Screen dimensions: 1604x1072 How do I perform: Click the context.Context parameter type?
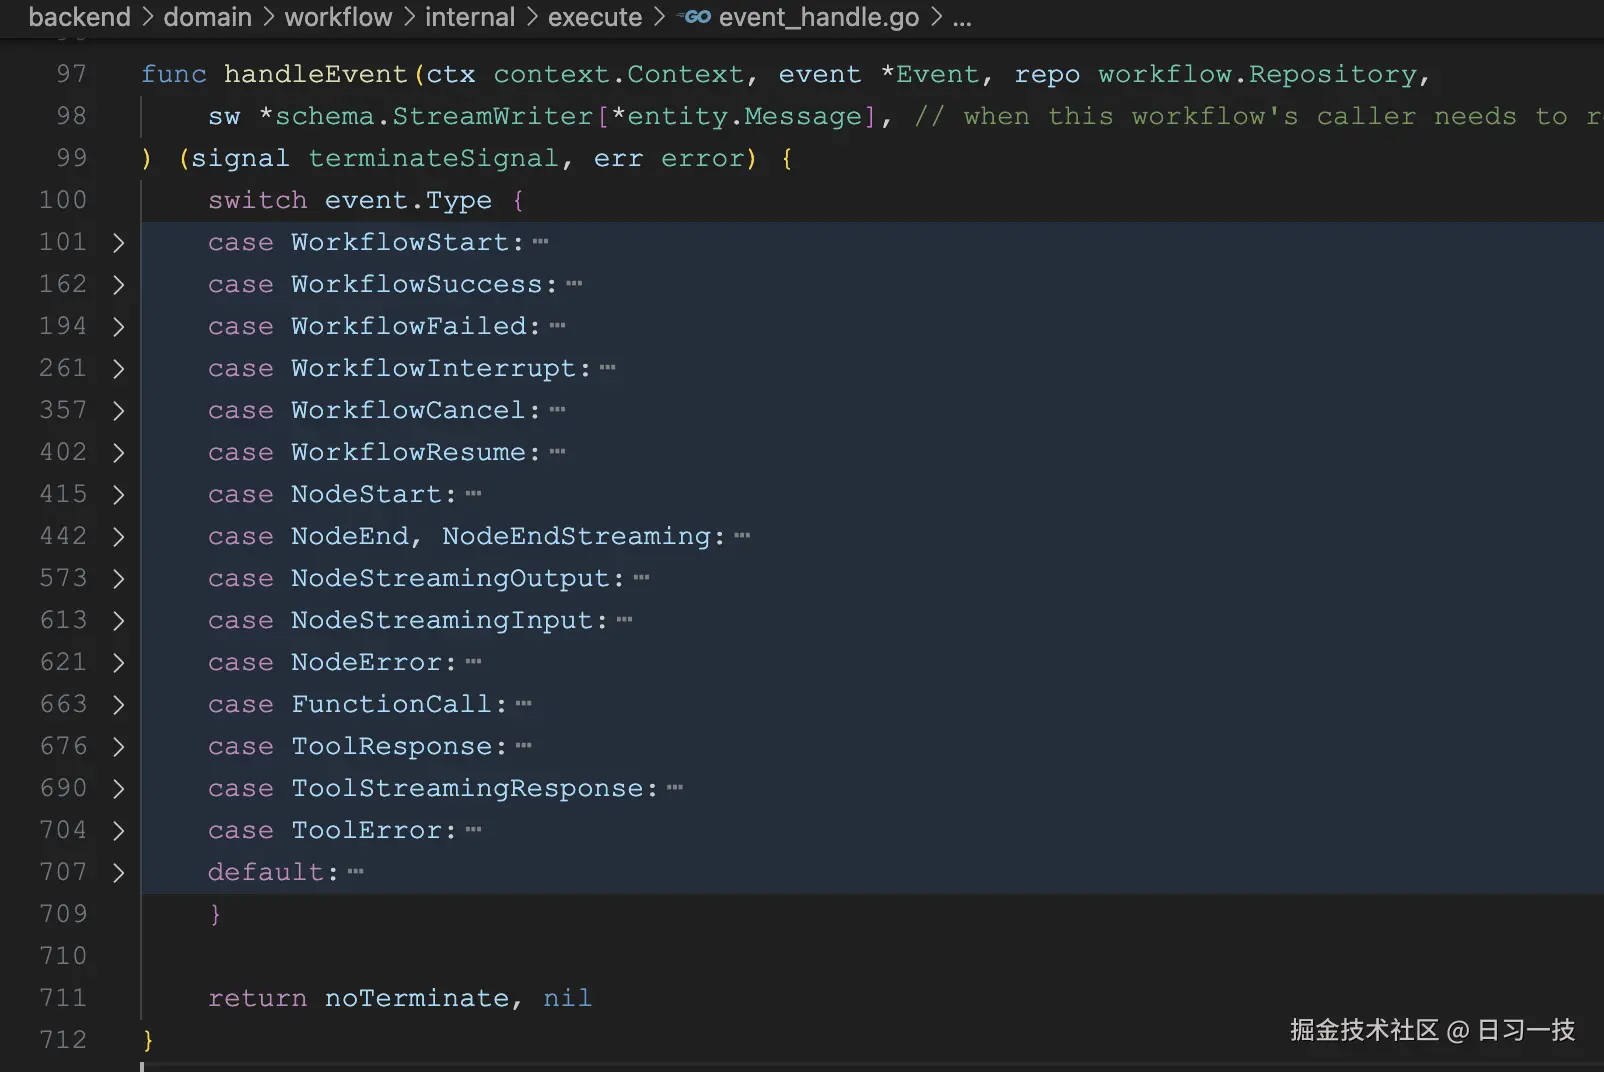pyautogui.click(x=619, y=74)
